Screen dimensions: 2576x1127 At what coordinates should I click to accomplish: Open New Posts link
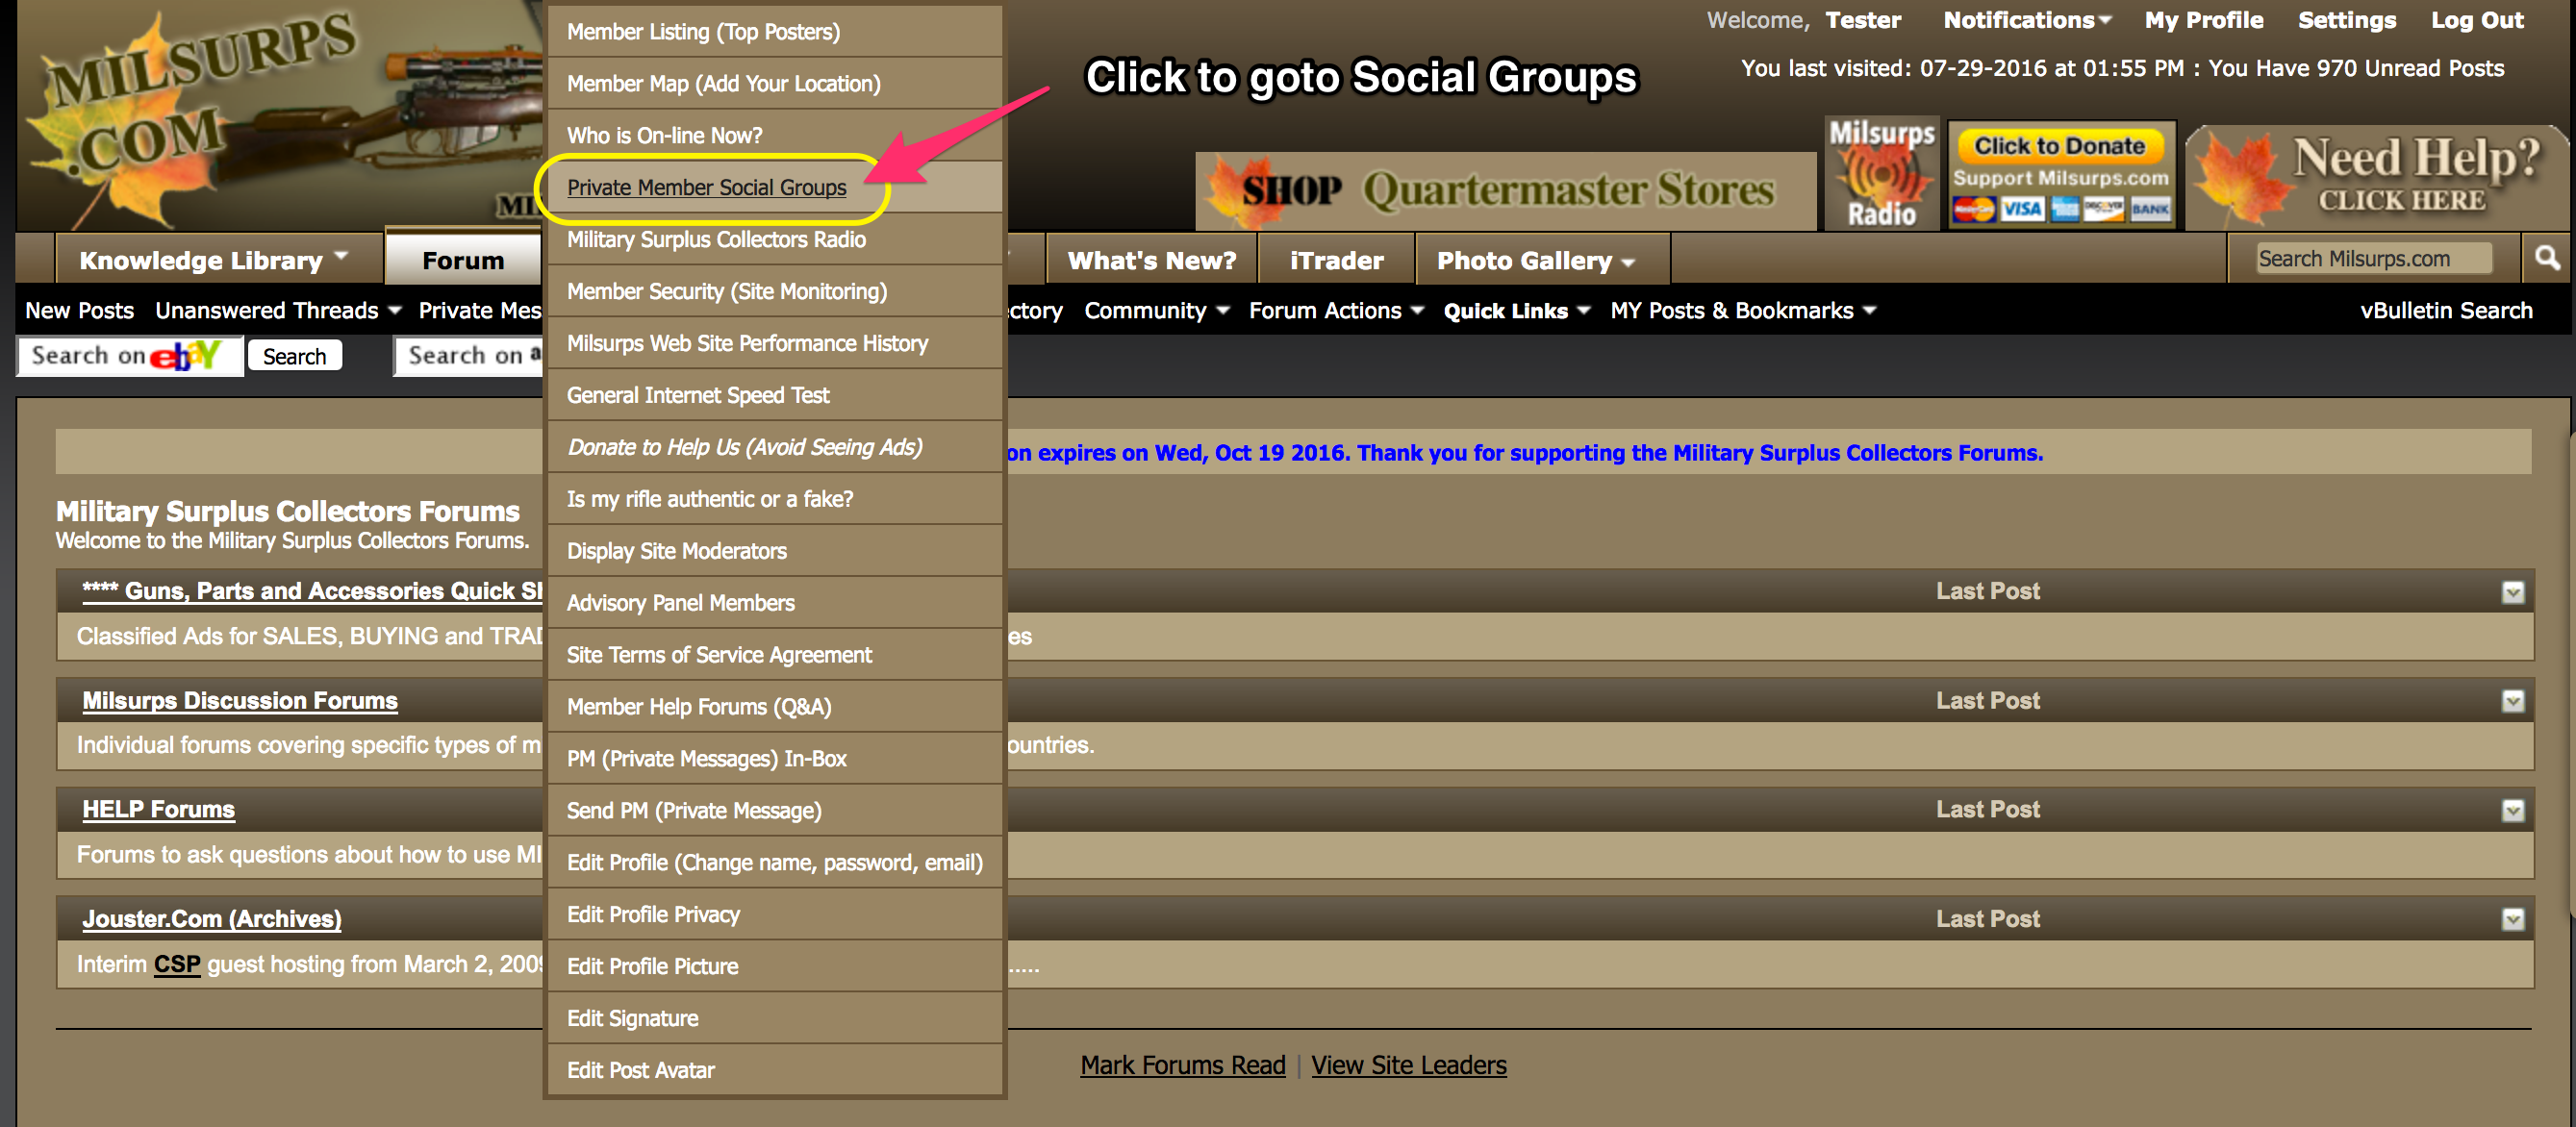79,310
